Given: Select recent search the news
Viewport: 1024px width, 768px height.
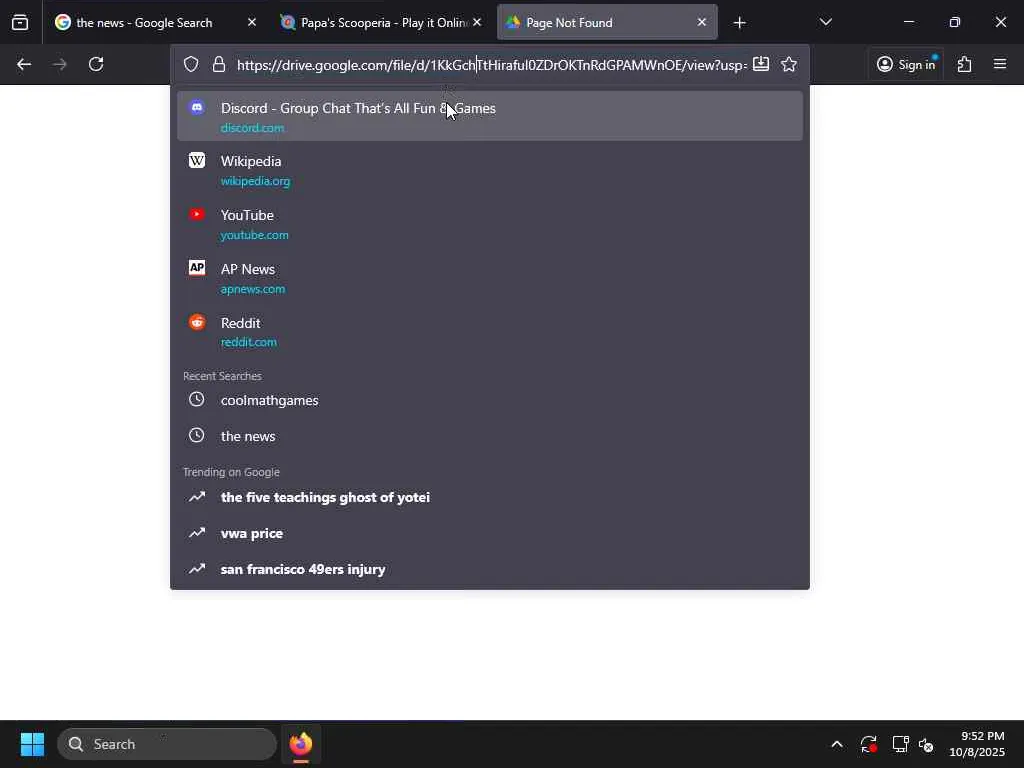Looking at the screenshot, I should coord(490,436).
